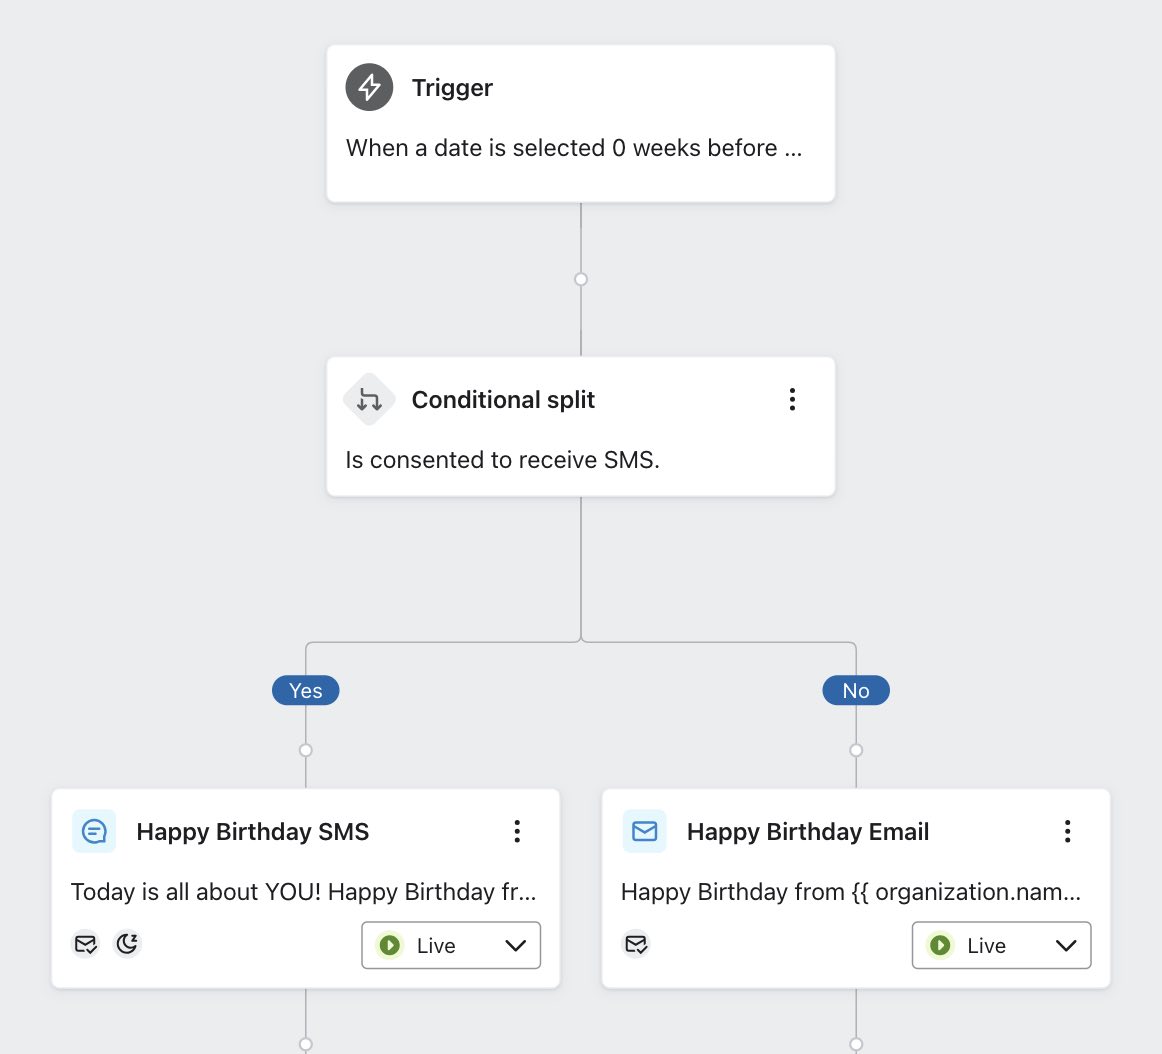This screenshot has height=1054, width=1162.
Task: Click the green Live status circle on the SMS card
Action: coord(389,945)
